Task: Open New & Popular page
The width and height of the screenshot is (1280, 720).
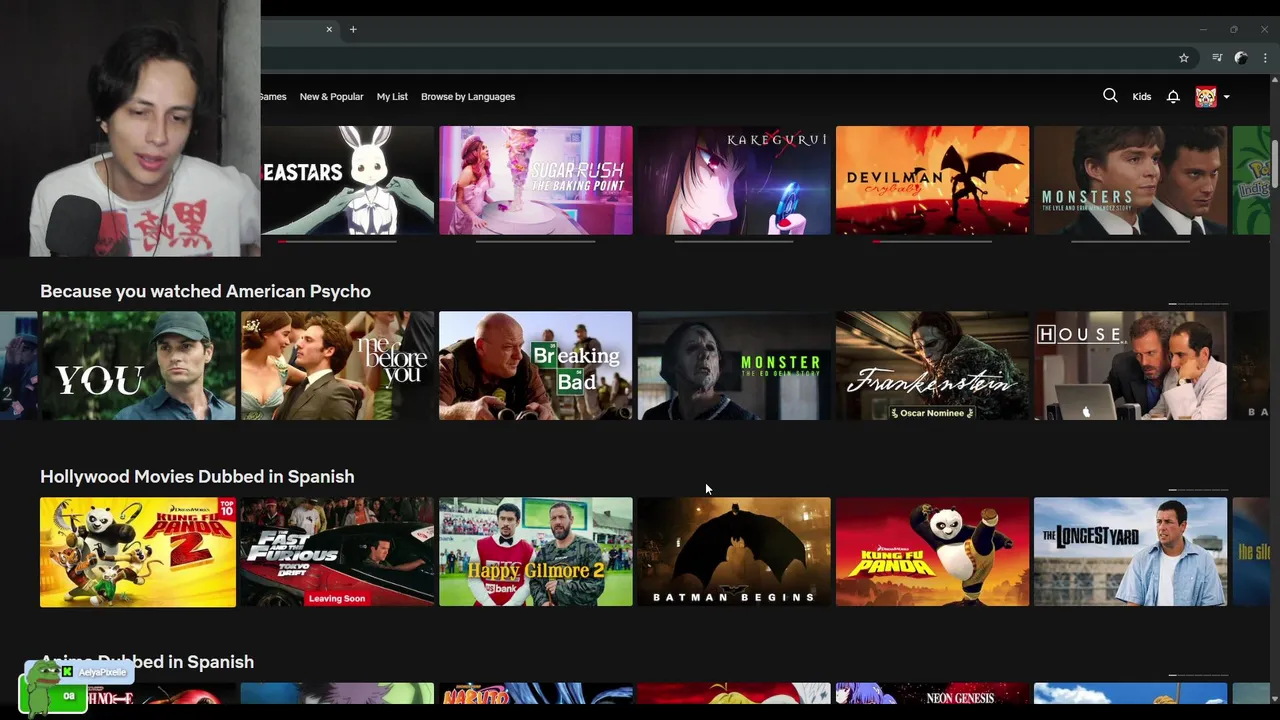Action: tap(331, 97)
